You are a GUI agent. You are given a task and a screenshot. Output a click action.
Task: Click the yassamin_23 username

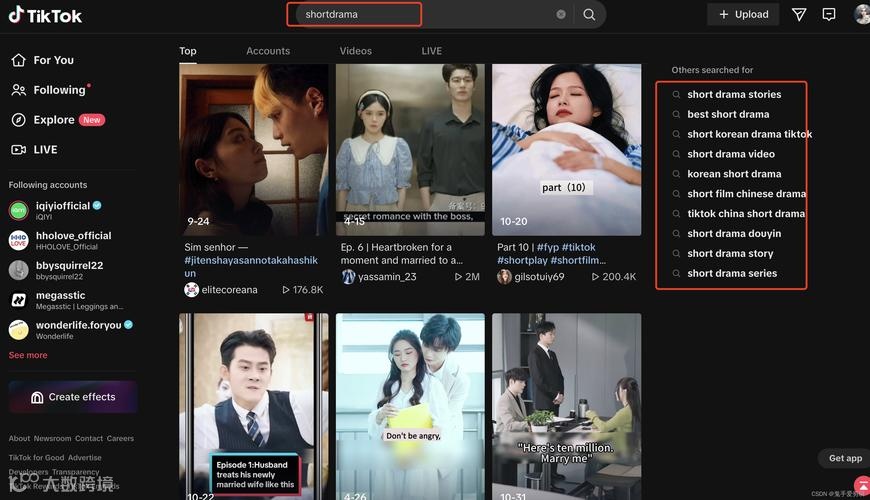[x=387, y=276]
